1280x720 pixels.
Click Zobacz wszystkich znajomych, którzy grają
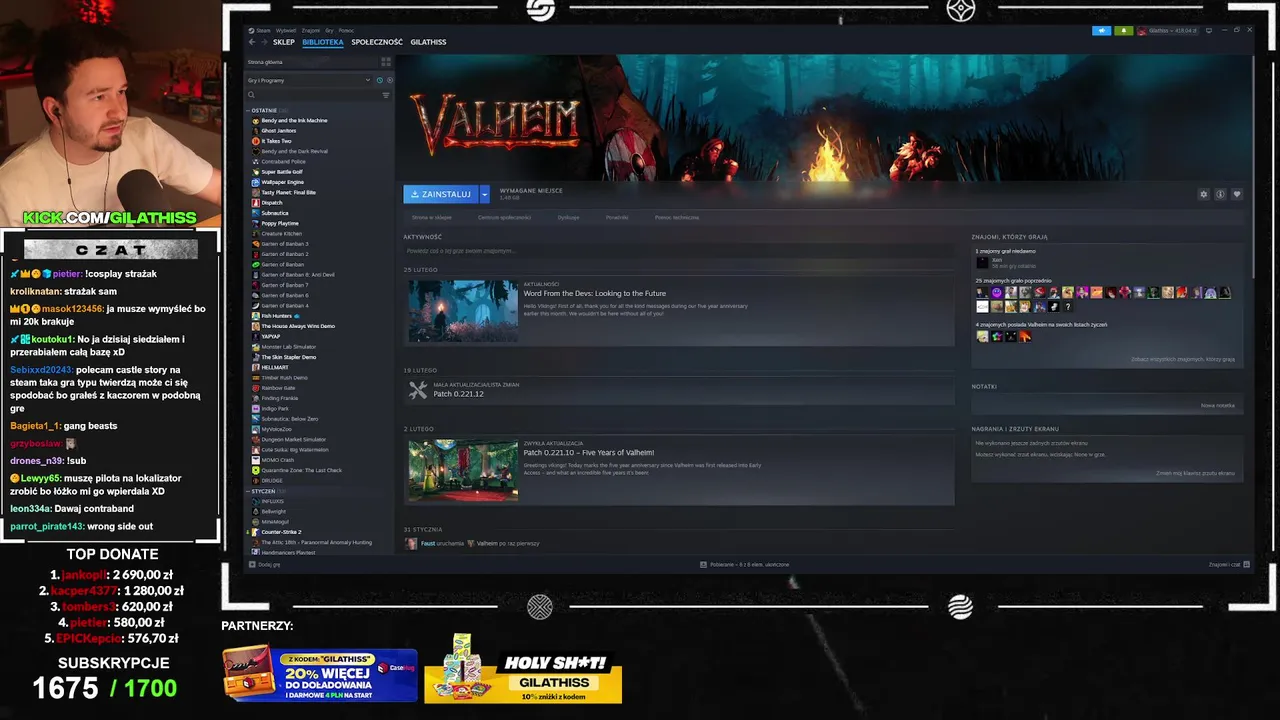pyautogui.click(x=1183, y=359)
